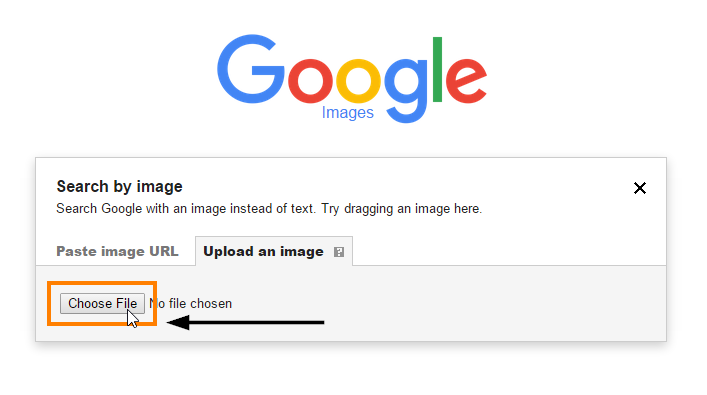Click the white dialog area beside the heading
The width and height of the screenshot is (707, 395).
(x=406, y=186)
